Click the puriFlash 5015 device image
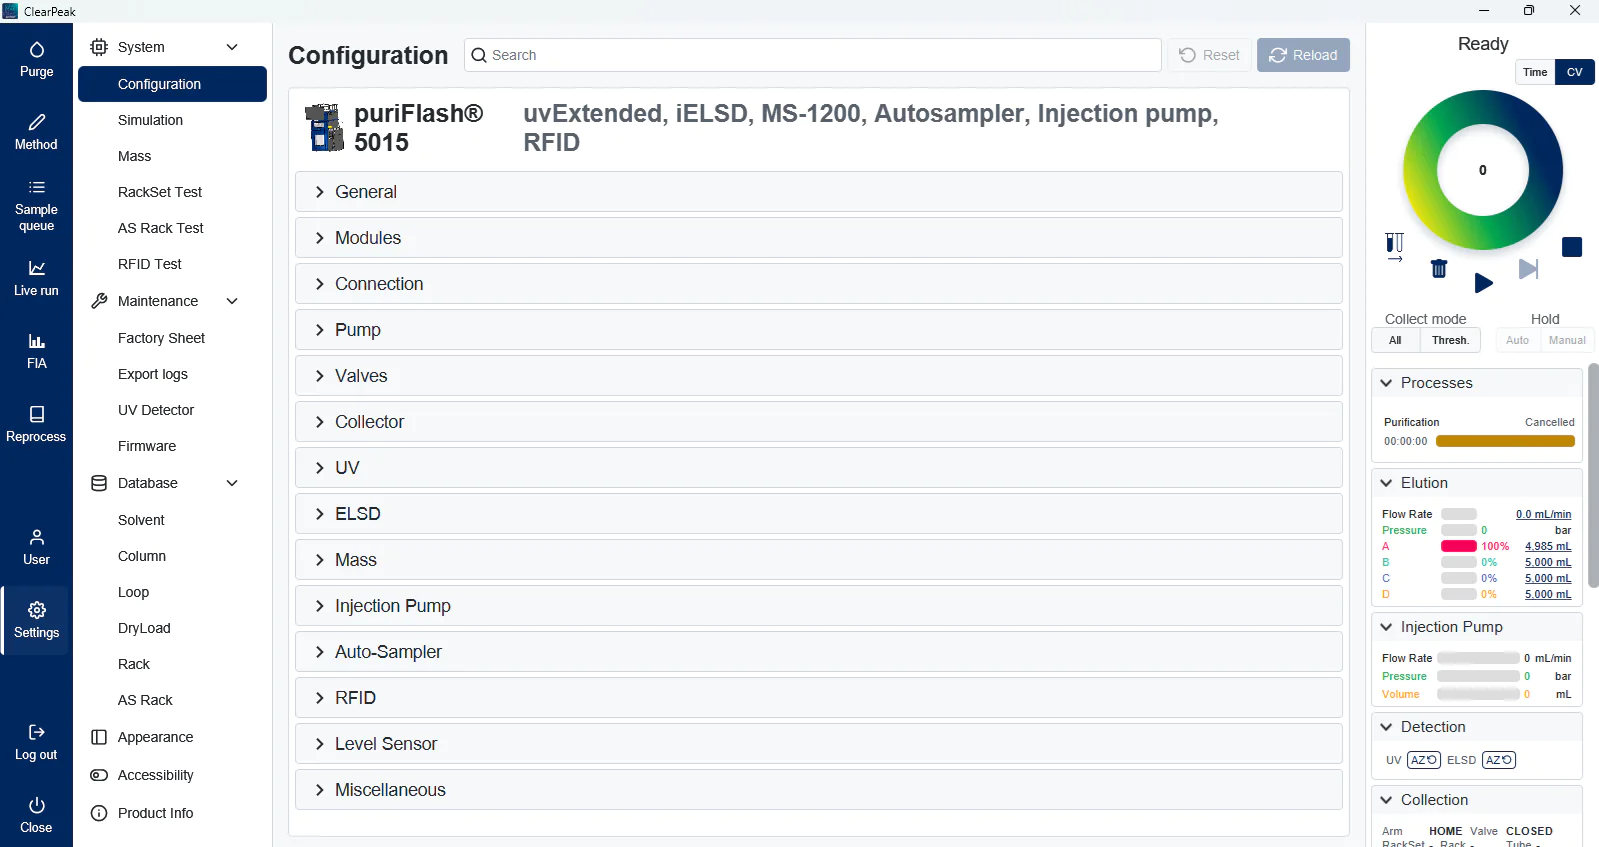The height and width of the screenshot is (847, 1599). coord(324,128)
